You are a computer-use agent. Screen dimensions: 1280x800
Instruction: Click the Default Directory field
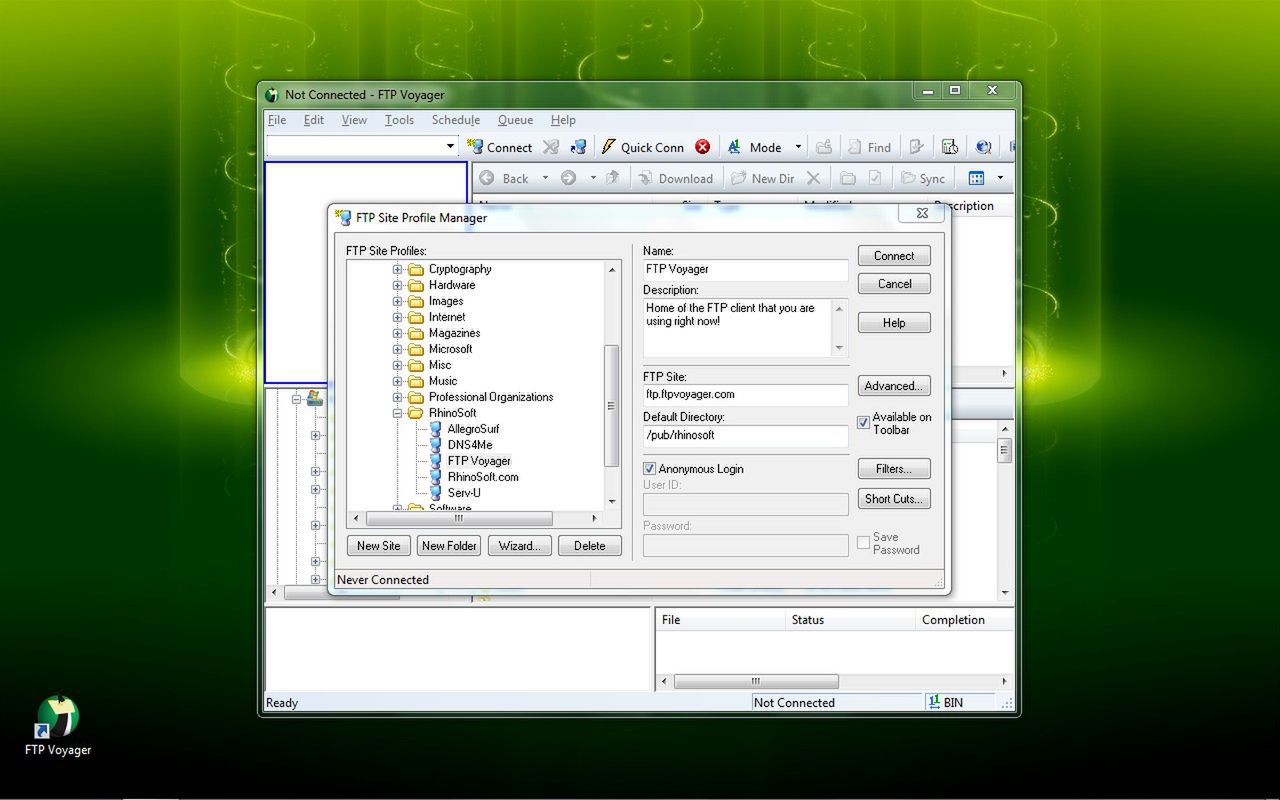745,436
